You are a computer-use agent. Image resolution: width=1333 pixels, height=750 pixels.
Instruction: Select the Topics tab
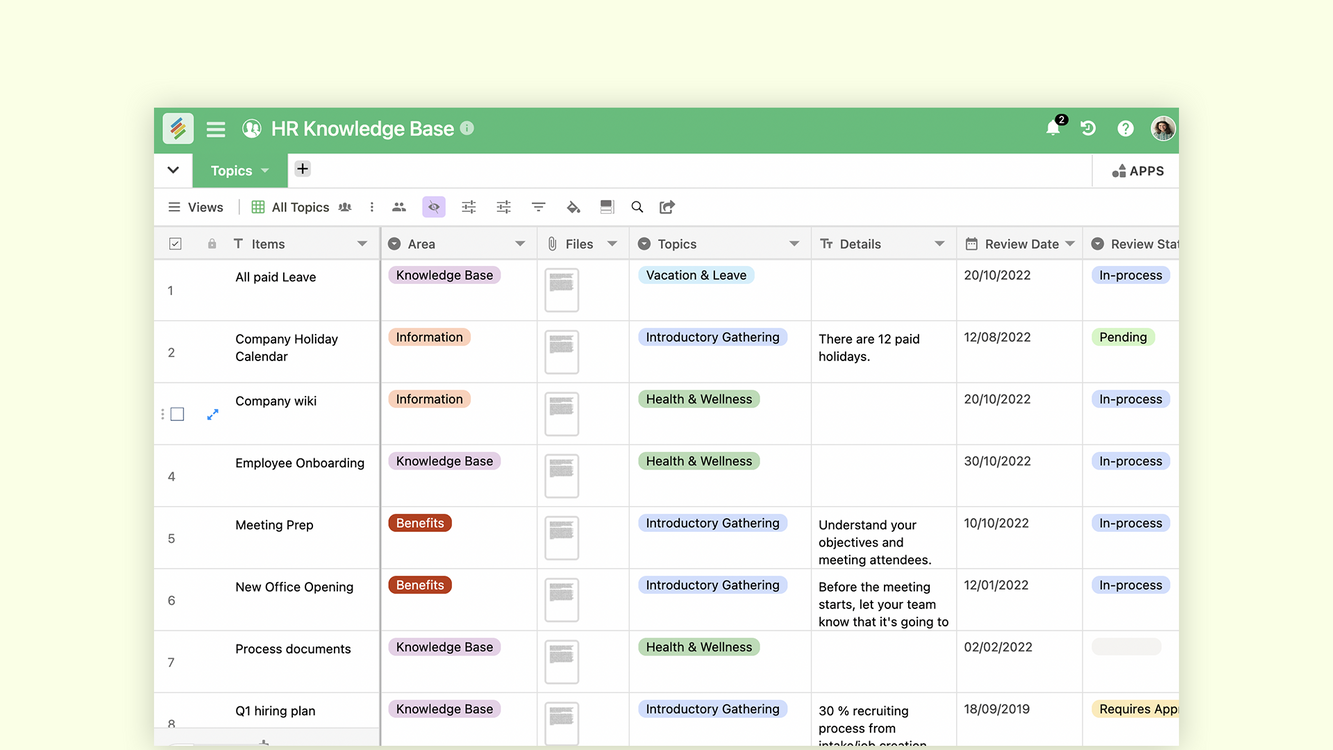coord(232,171)
